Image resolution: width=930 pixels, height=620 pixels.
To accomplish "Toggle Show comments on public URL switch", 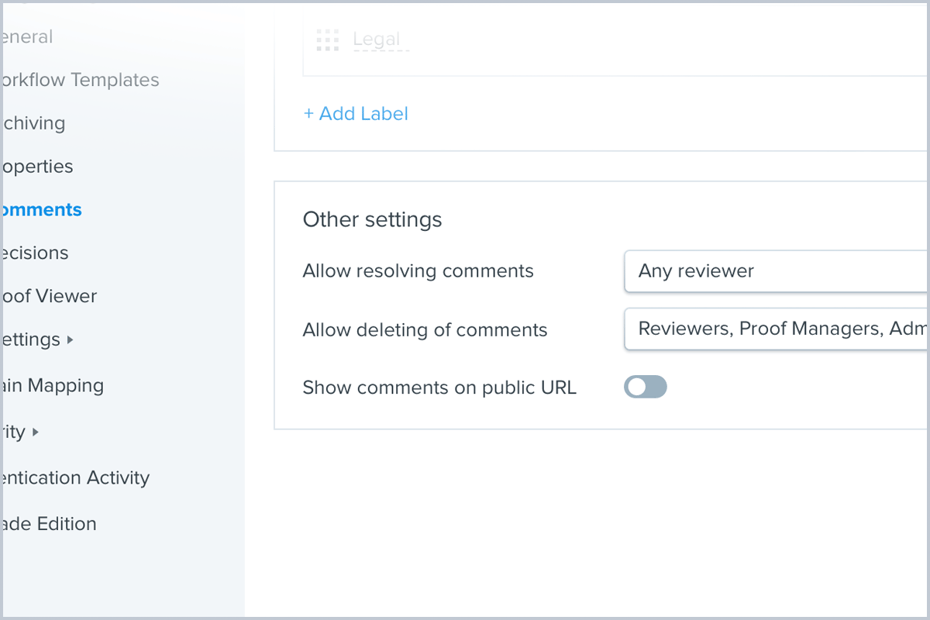I will coord(645,387).
